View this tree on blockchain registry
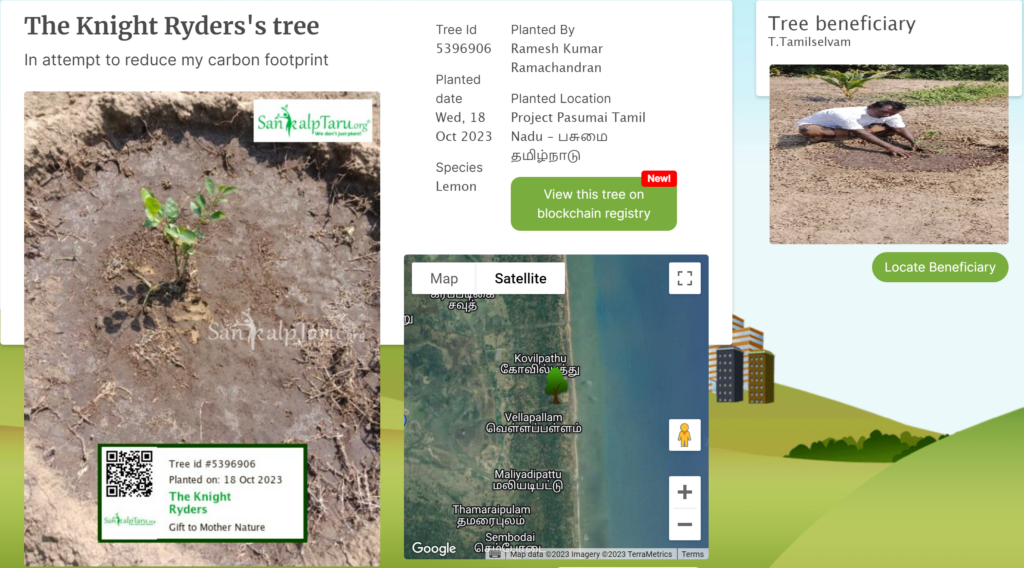 click(594, 204)
